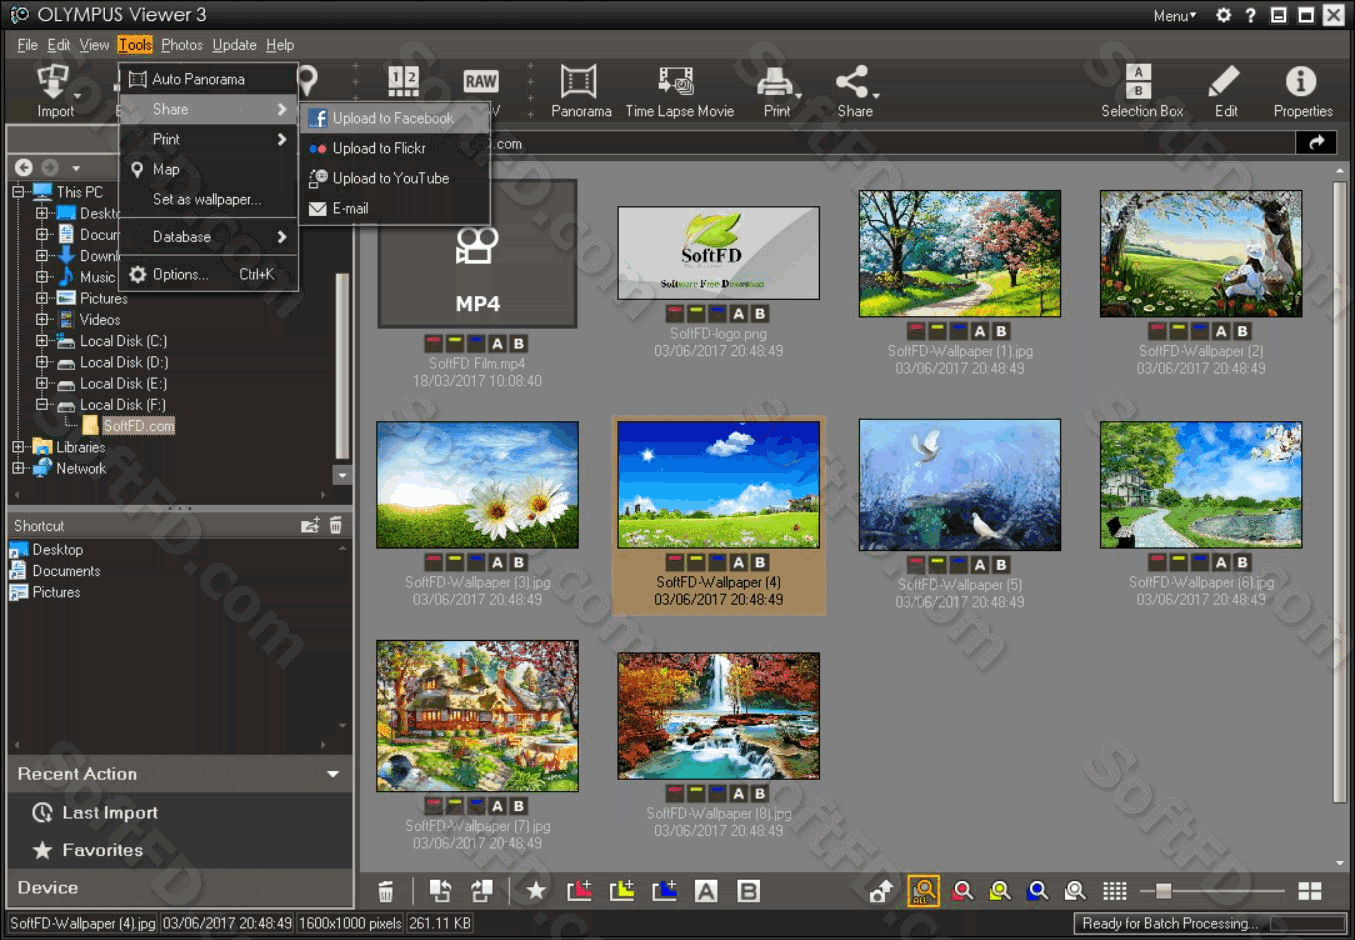
Task: Expand Local Disk (C:) tree node
Action: [42, 341]
